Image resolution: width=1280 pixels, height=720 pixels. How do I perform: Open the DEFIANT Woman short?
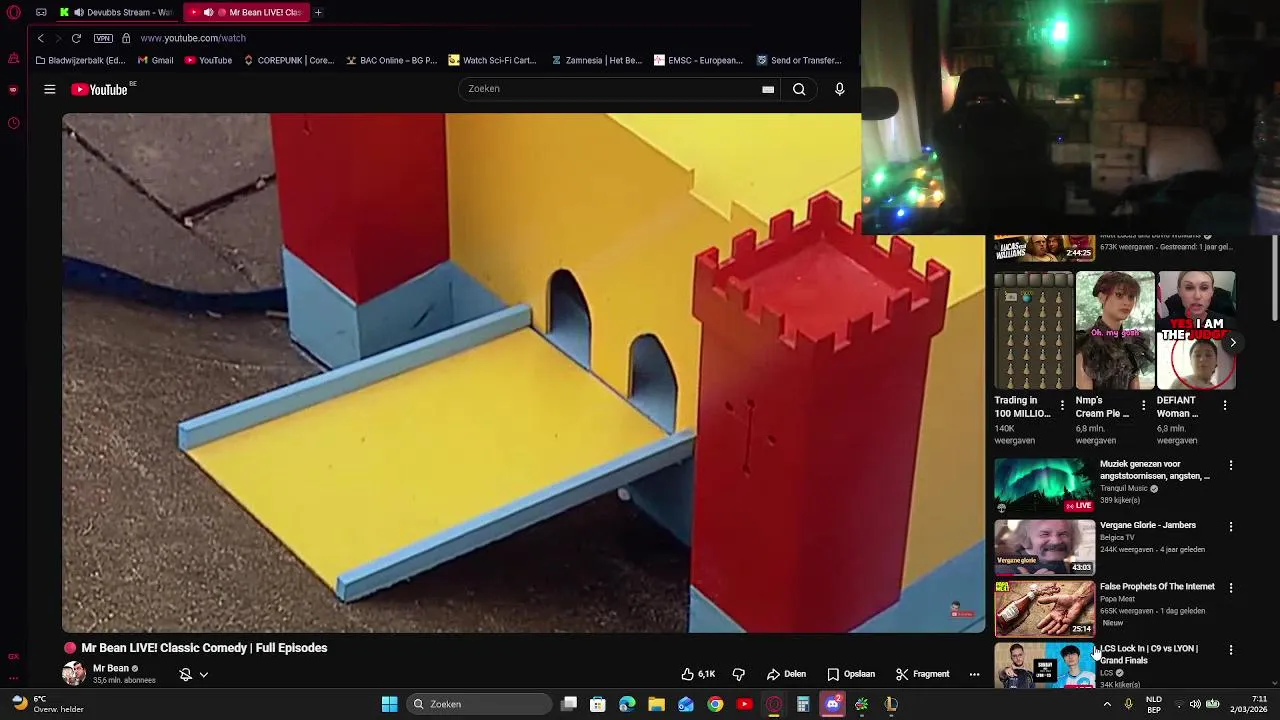(x=1196, y=330)
